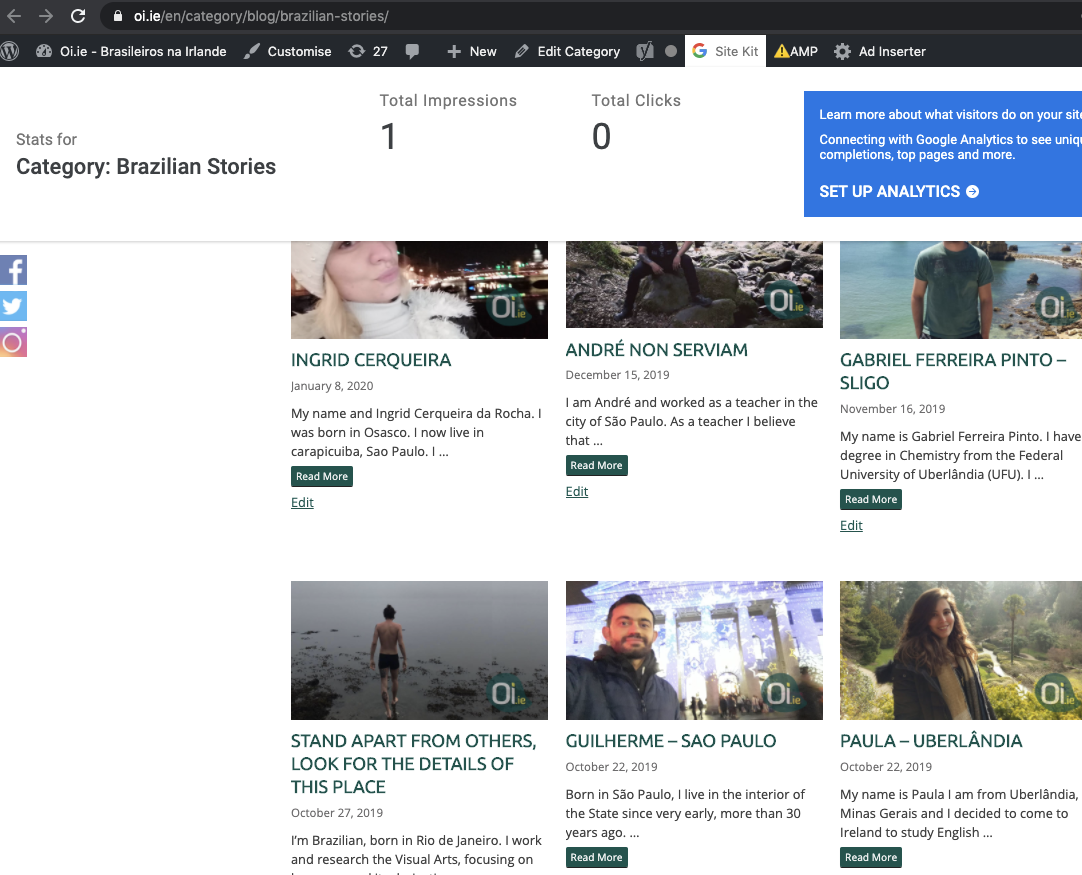The image size is (1082, 875).
Task: Open the Guilherme Sao Paulo image
Action: (x=694, y=650)
